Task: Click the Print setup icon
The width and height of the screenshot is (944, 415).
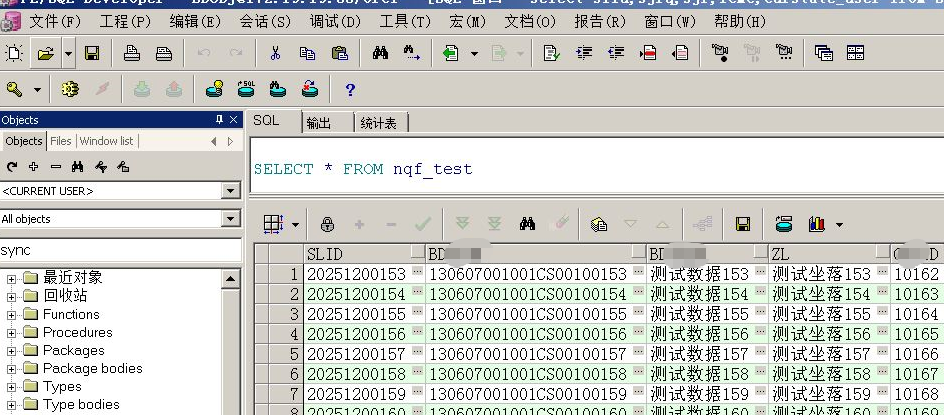Action: tap(164, 54)
